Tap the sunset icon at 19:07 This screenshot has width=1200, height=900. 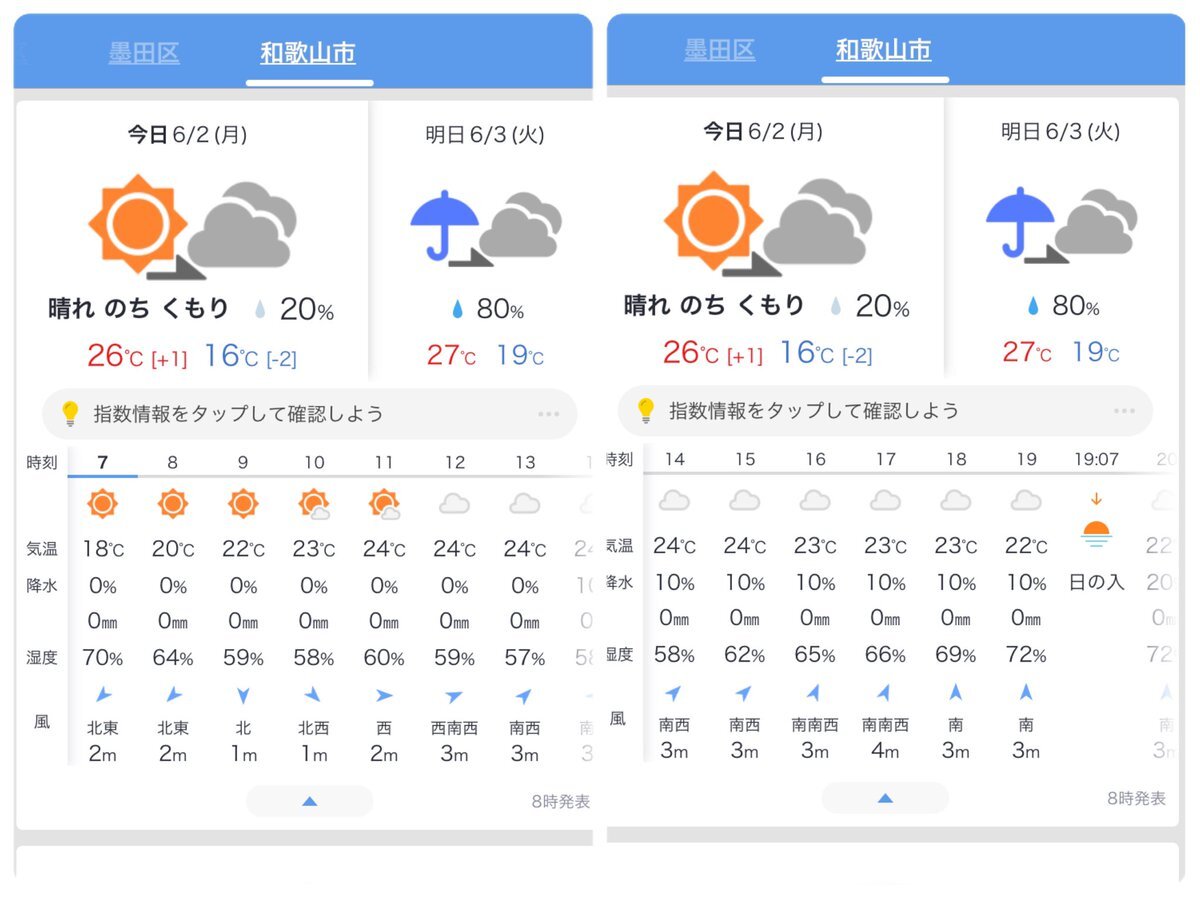(x=1097, y=531)
